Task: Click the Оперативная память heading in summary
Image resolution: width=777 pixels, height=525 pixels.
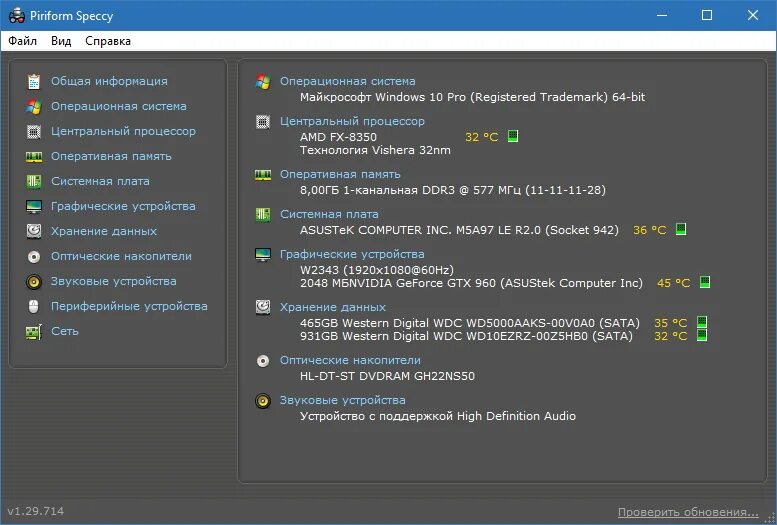Action: tap(340, 175)
